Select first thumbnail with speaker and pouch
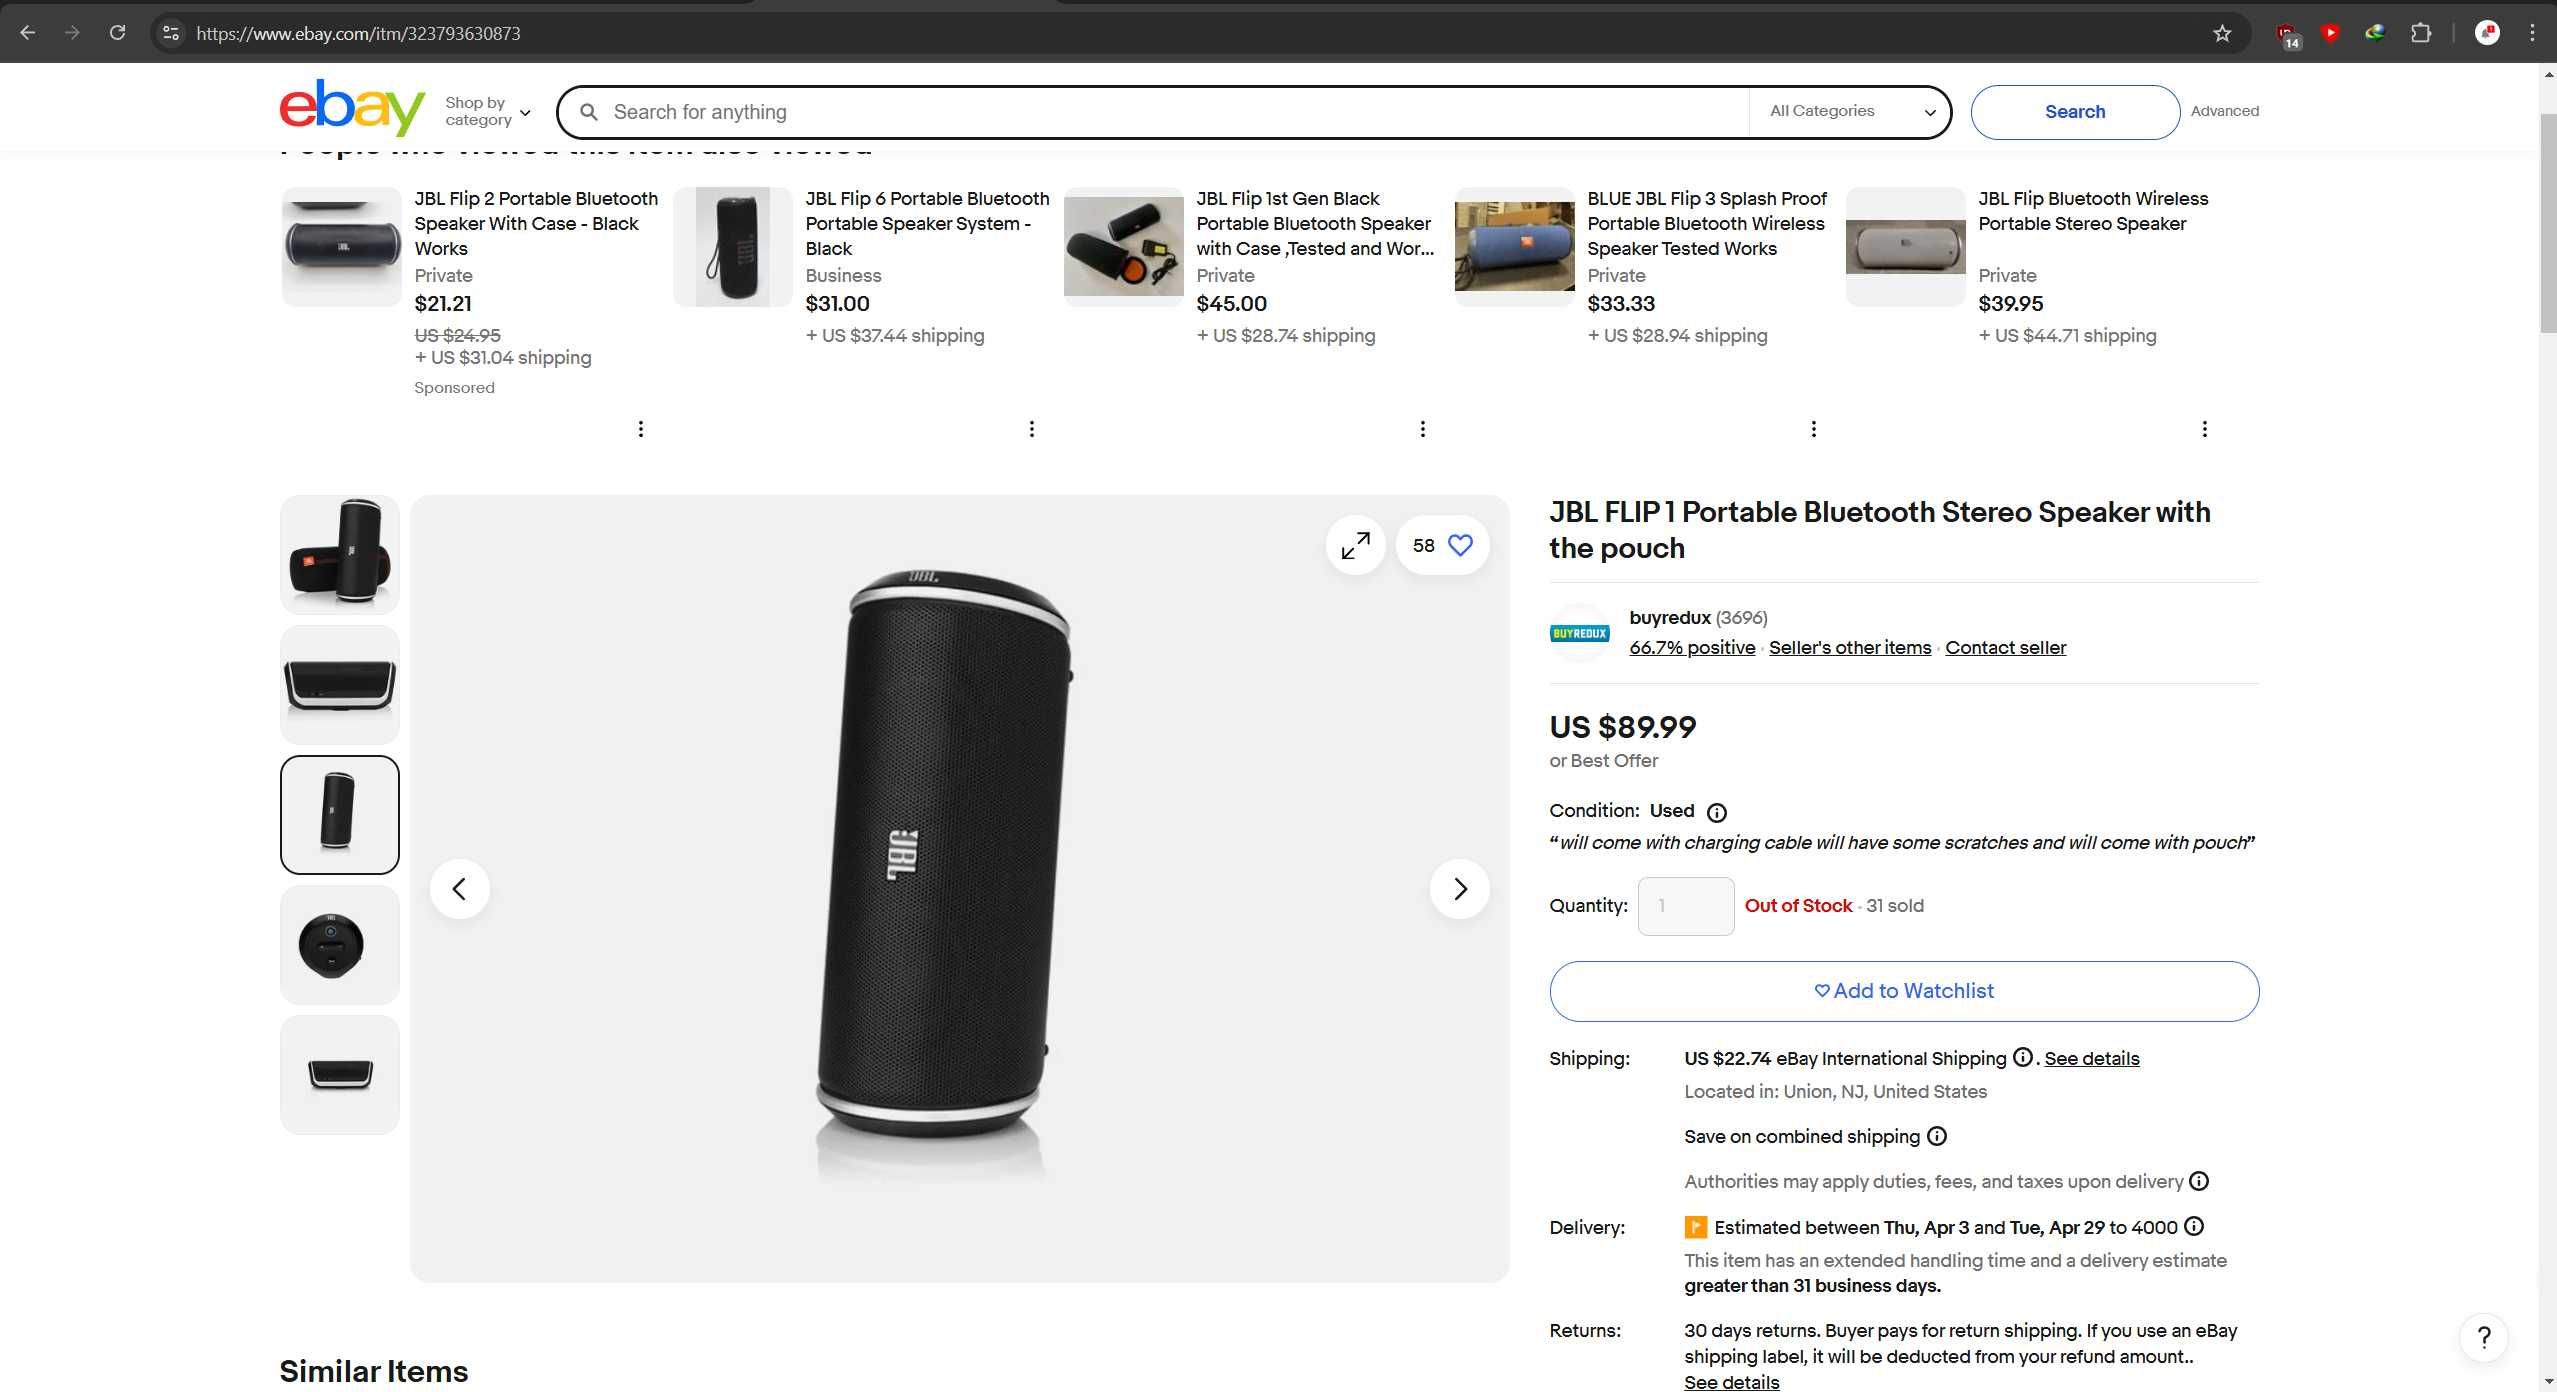The height and width of the screenshot is (1392, 2557). [x=340, y=555]
